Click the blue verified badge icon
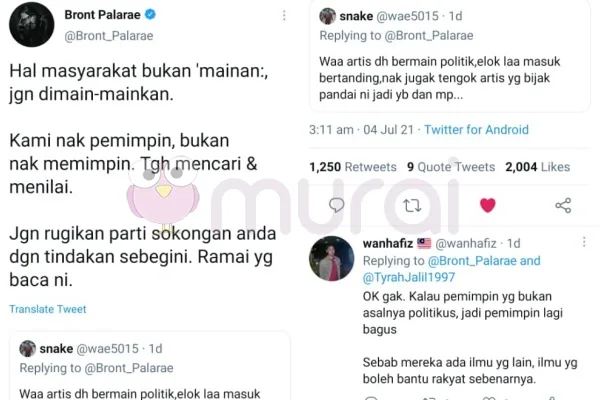 (150, 15)
